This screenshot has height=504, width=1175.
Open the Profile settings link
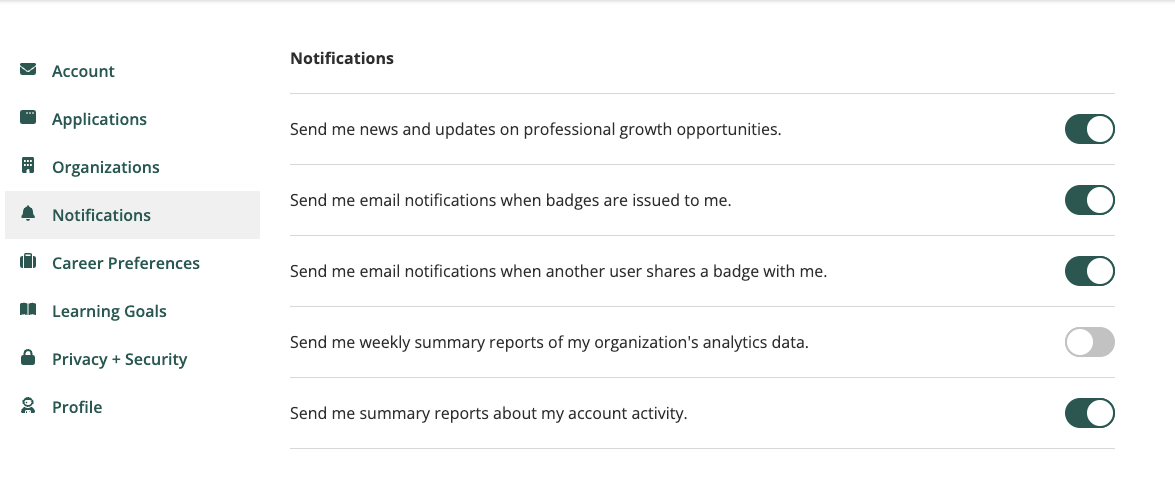tap(77, 407)
